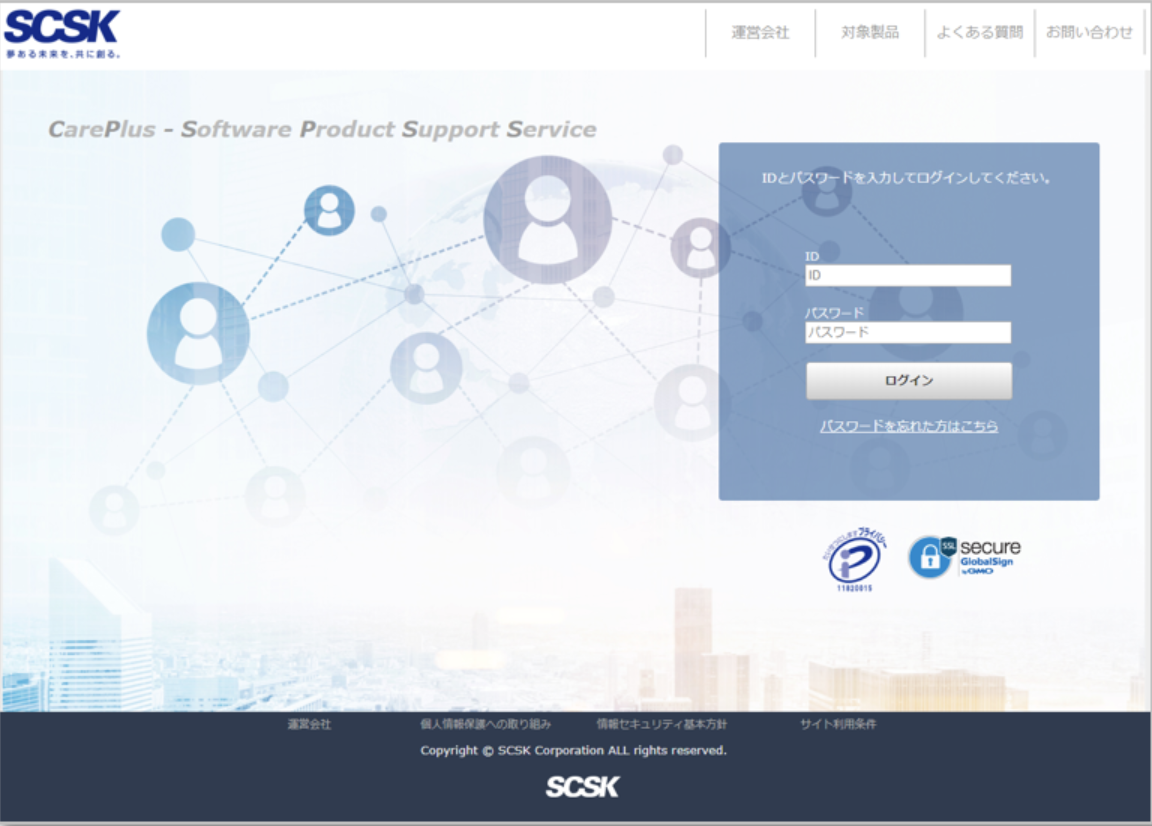
Task: Open the 運営会社 menu in the top navigation
Action: point(760,32)
